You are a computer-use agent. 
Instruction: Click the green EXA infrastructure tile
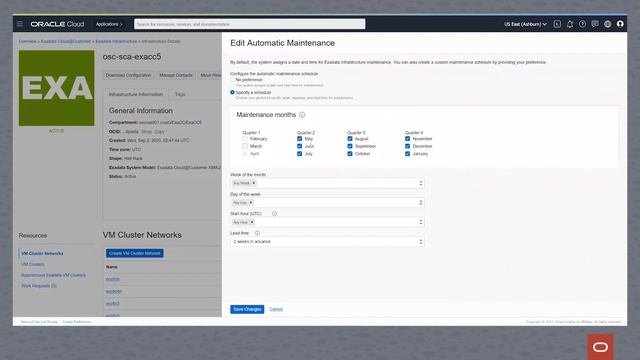[x=56, y=88]
